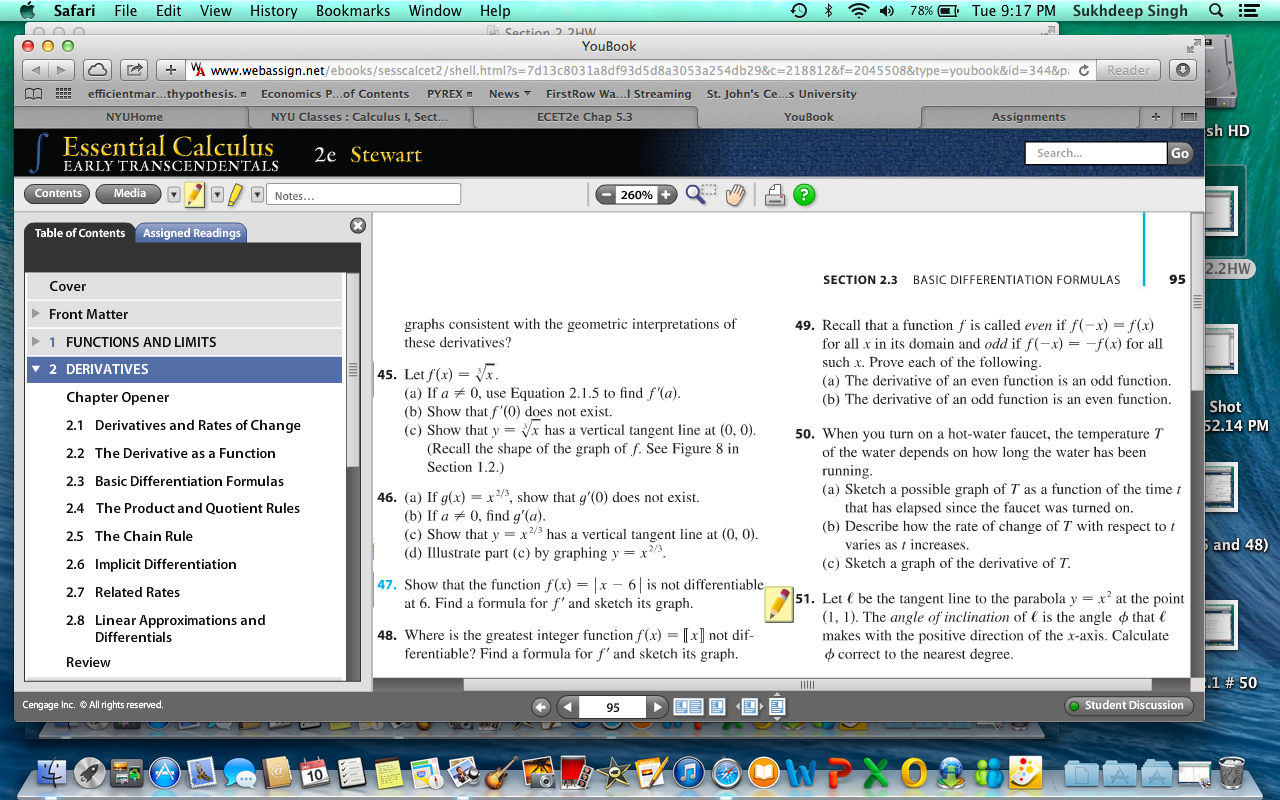Zoom out with the minus button
Viewport: 1280px width, 800px height.
[x=606, y=195]
